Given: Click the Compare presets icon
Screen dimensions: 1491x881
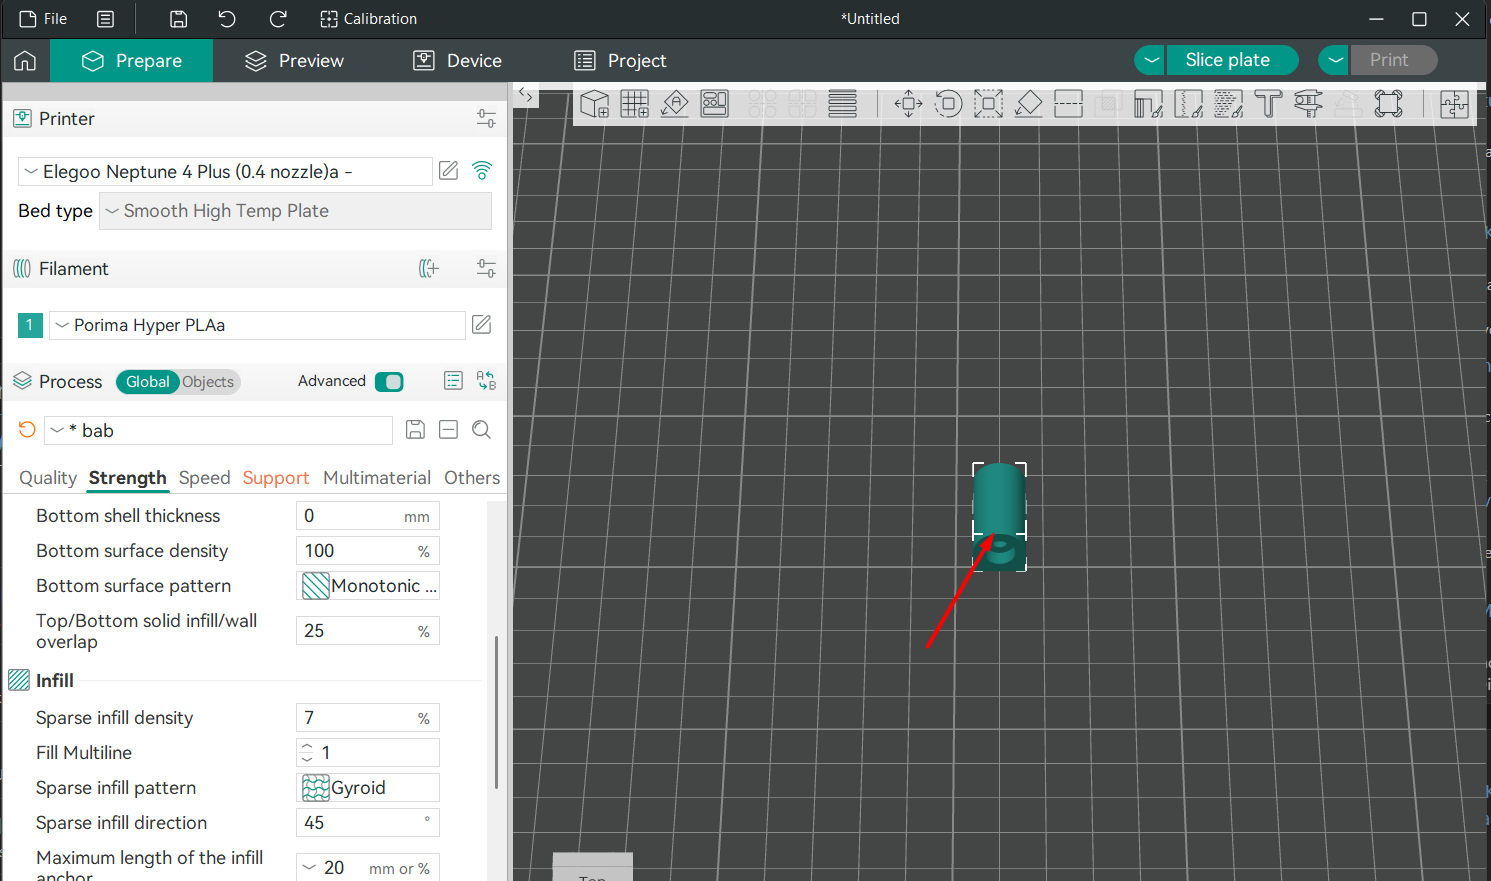Looking at the screenshot, I should click(x=486, y=381).
